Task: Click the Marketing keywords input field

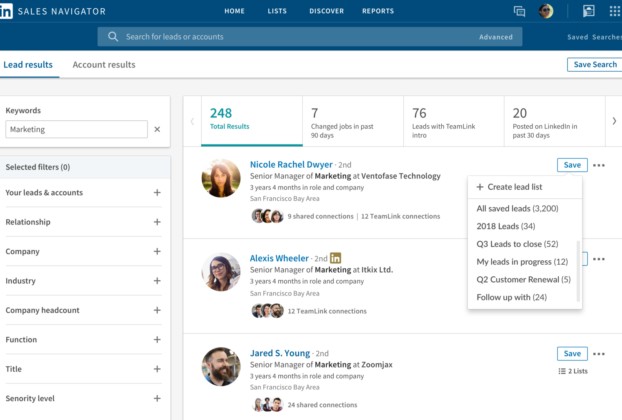Action: (x=77, y=129)
